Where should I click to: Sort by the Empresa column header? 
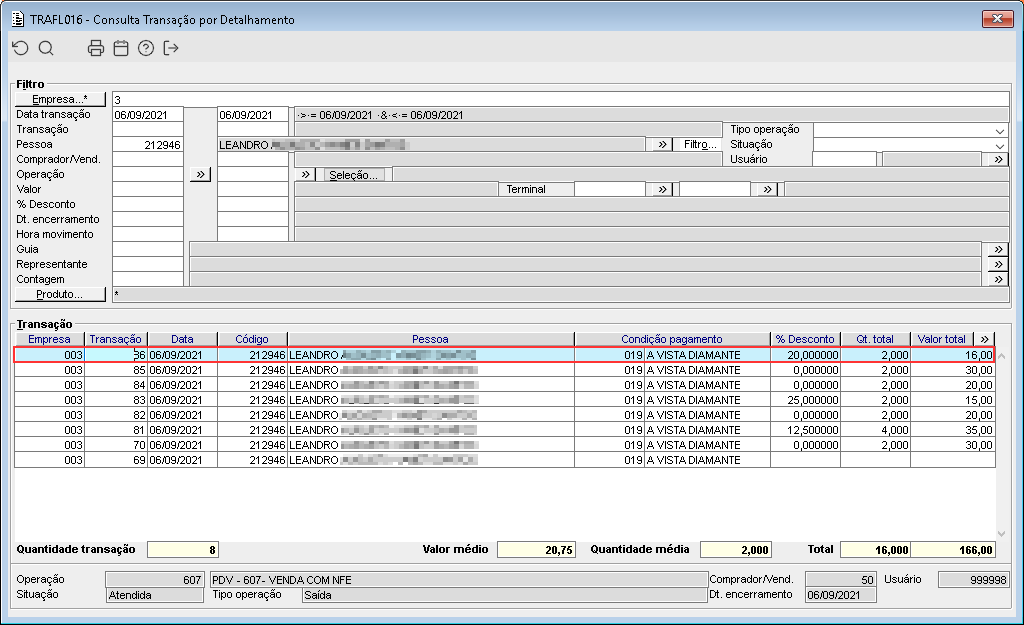(49, 339)
